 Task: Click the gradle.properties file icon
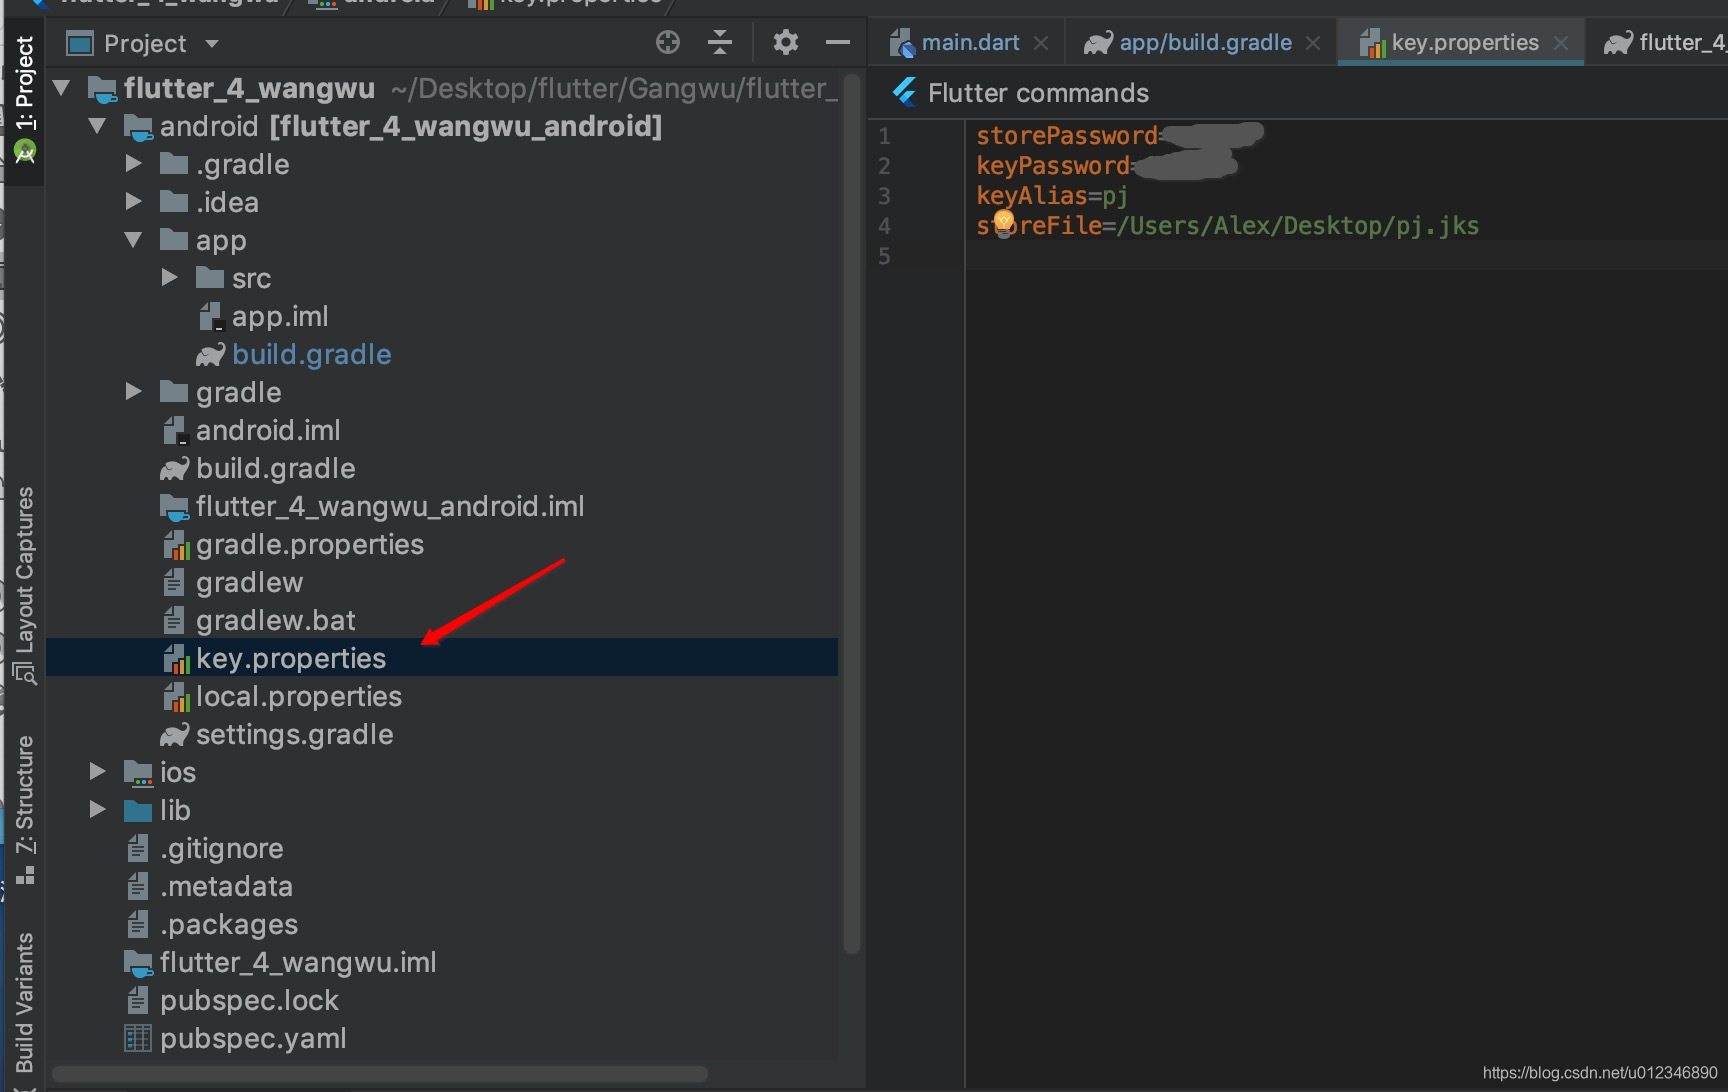(x=176, y=545)
